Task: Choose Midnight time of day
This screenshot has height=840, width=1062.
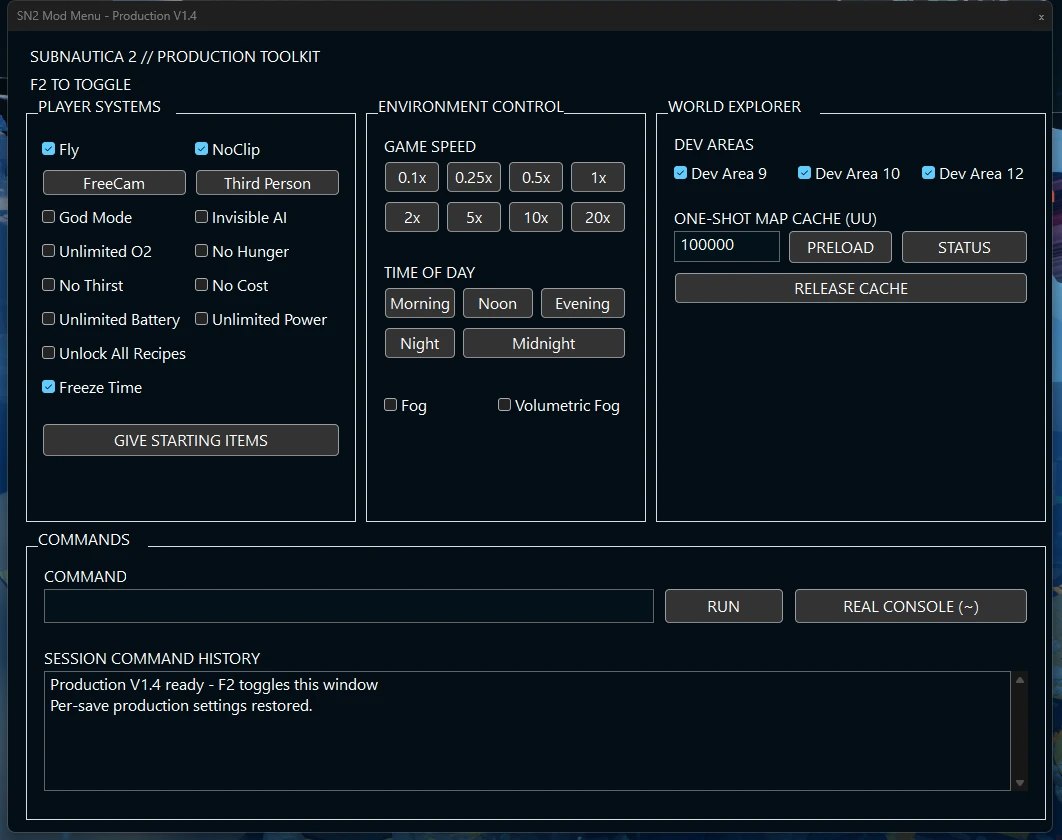Action: coord(544,343)
